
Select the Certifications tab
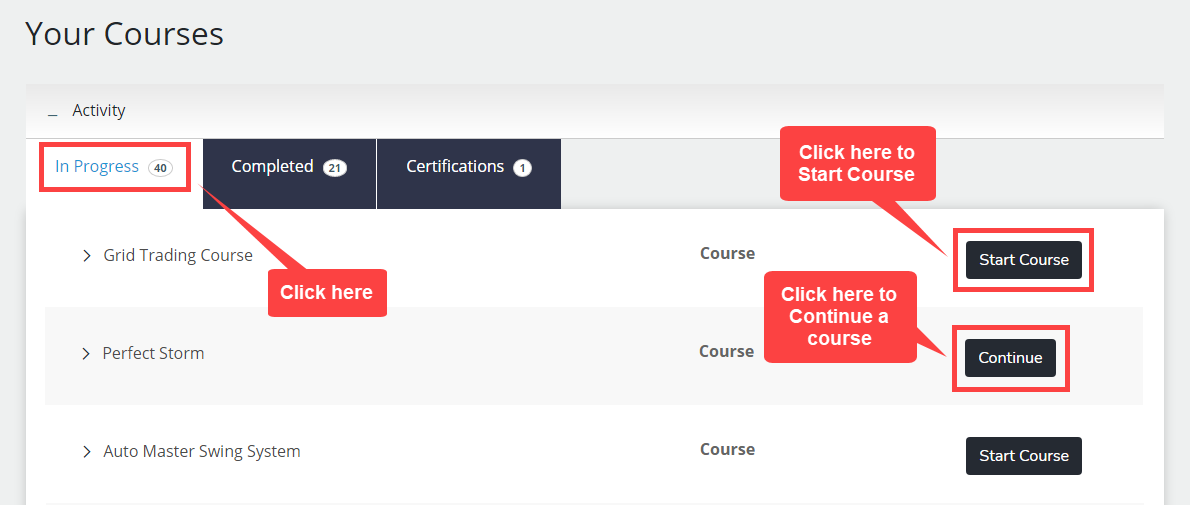[455, 167]
